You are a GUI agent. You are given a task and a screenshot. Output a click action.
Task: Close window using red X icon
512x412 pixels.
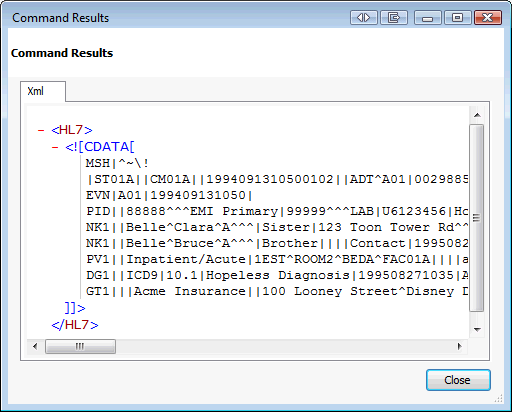488,17
